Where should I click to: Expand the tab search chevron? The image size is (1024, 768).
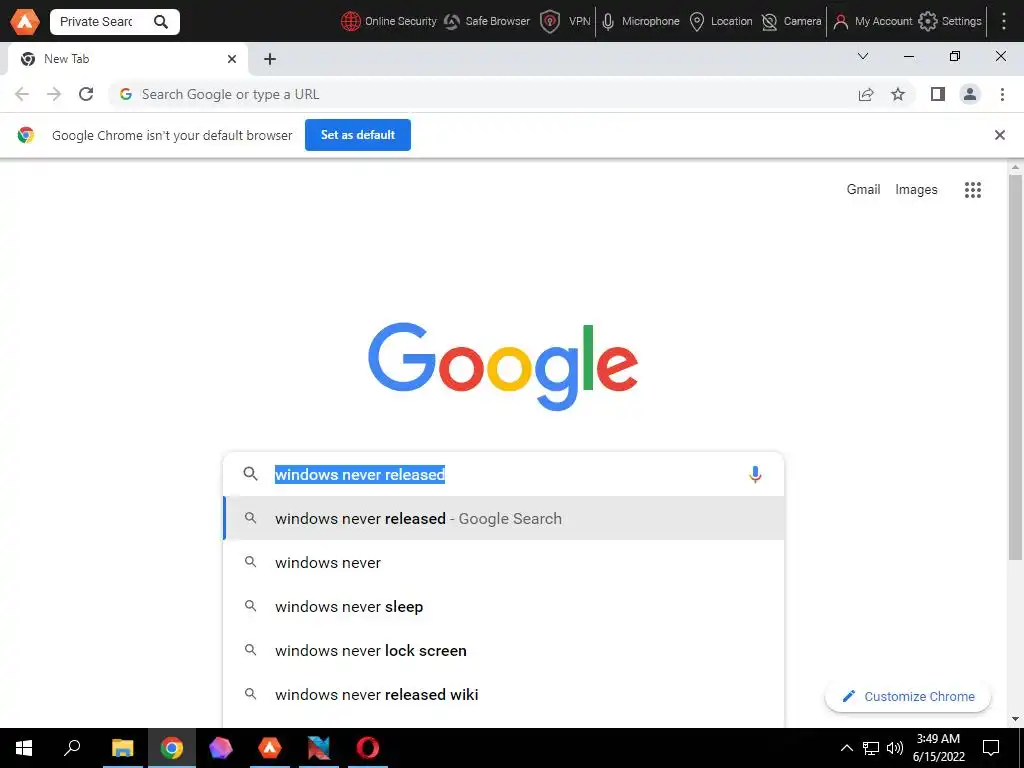[863, 56]
